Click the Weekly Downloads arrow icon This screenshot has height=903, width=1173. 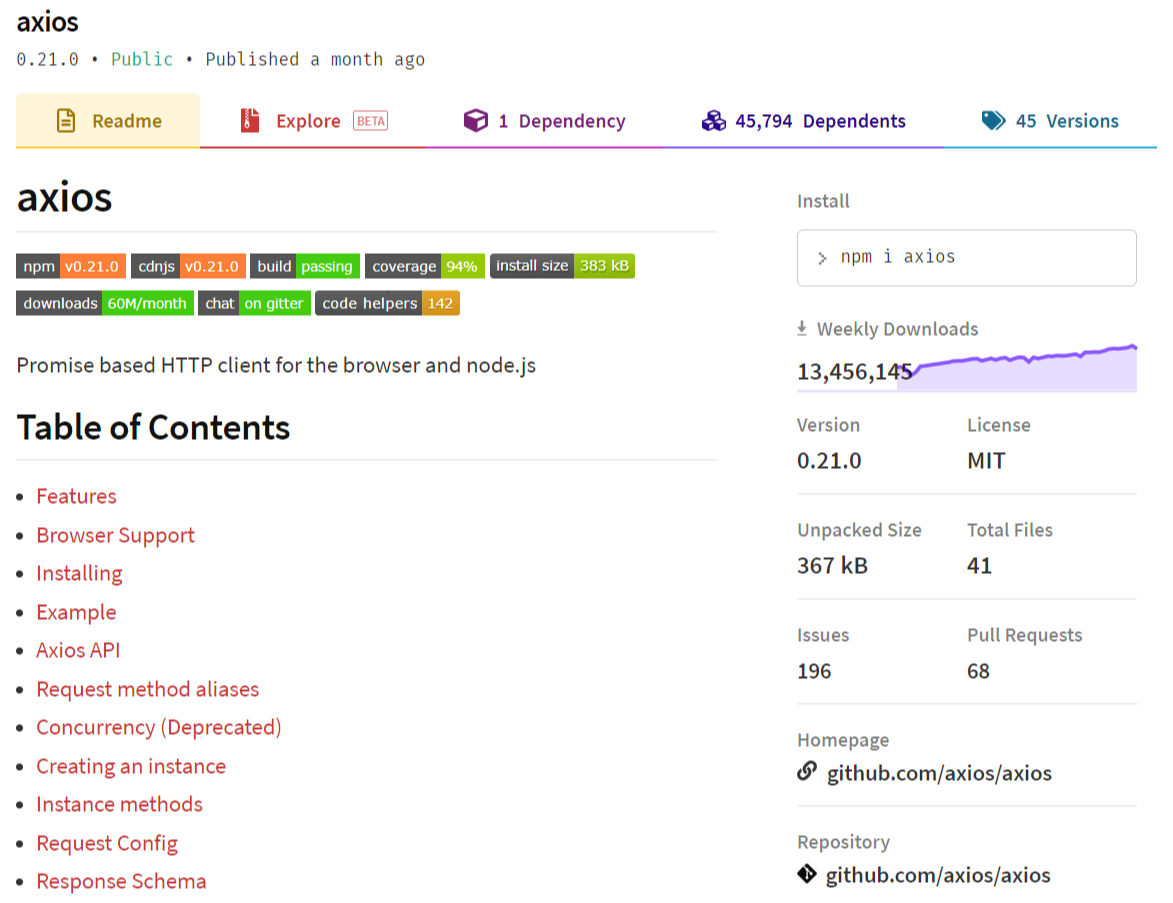point(802,328)
